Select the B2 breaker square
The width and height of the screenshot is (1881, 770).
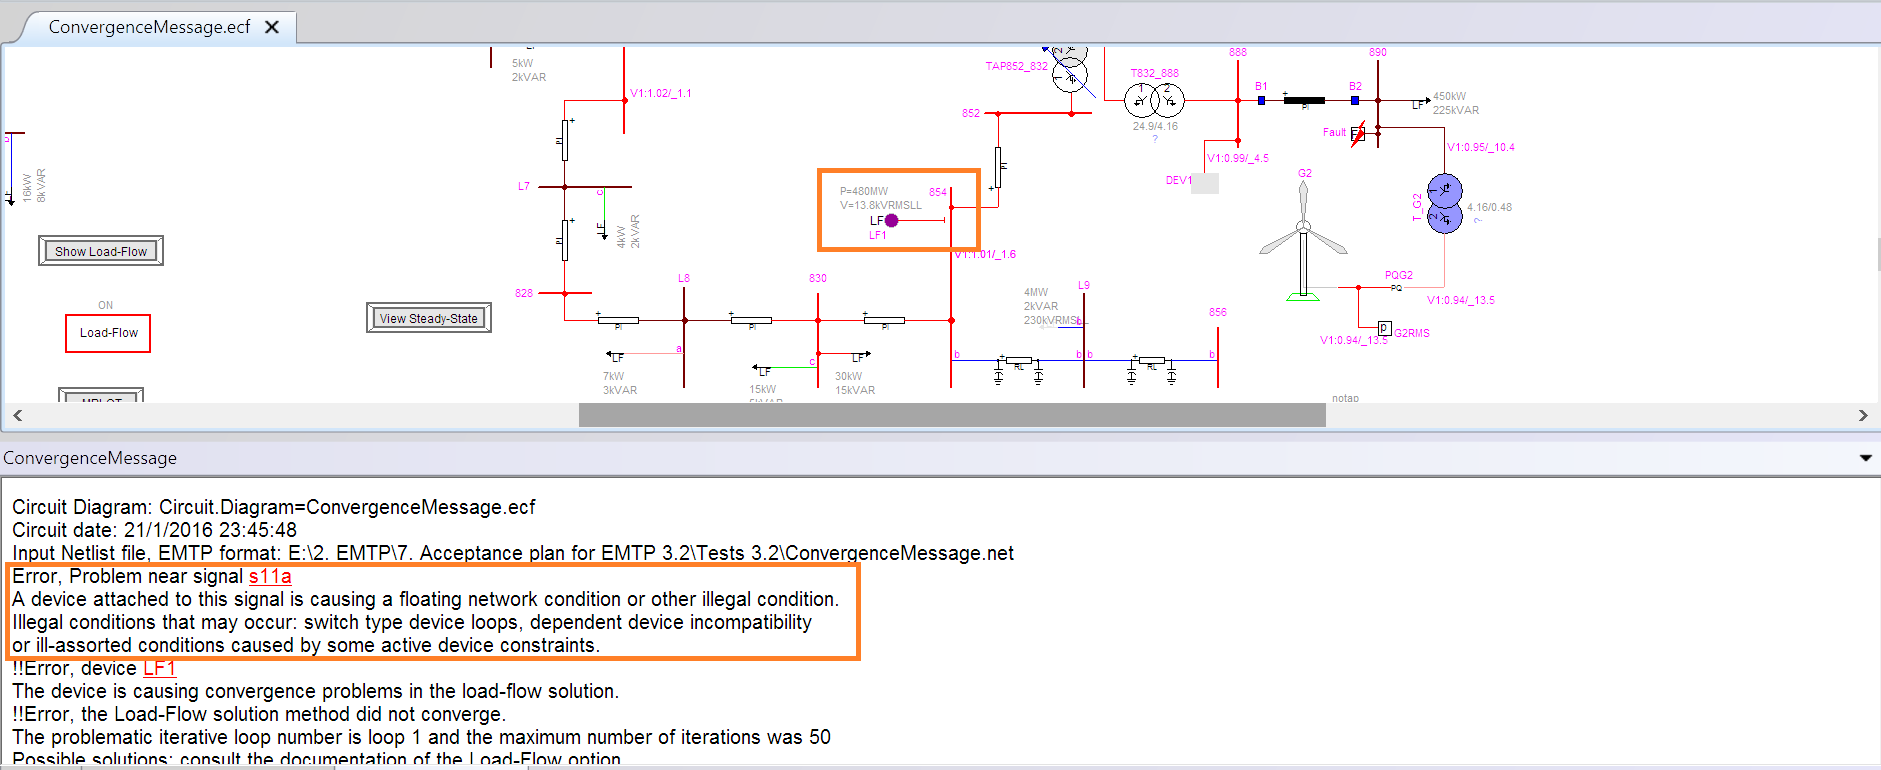click(1355, 100)
